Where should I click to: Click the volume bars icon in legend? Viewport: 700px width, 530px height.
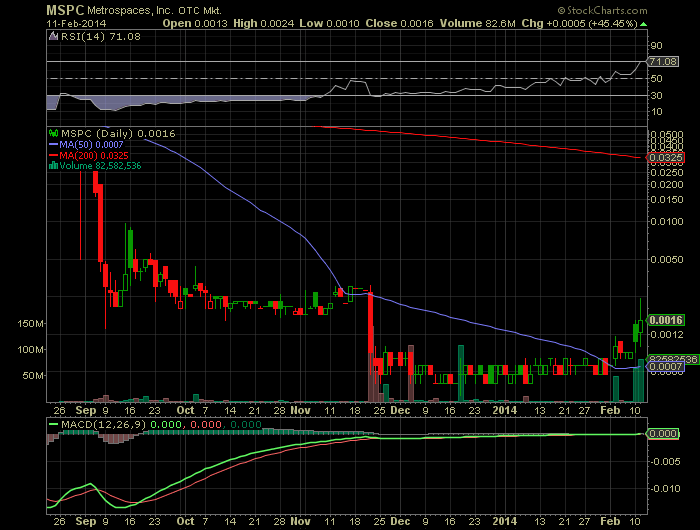coord(54,166)
